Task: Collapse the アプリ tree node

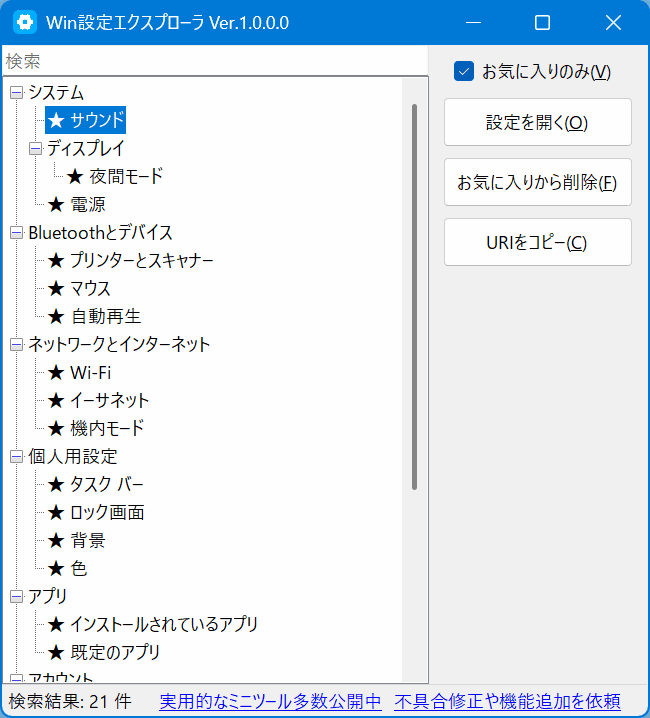Action: pos(16,597)
